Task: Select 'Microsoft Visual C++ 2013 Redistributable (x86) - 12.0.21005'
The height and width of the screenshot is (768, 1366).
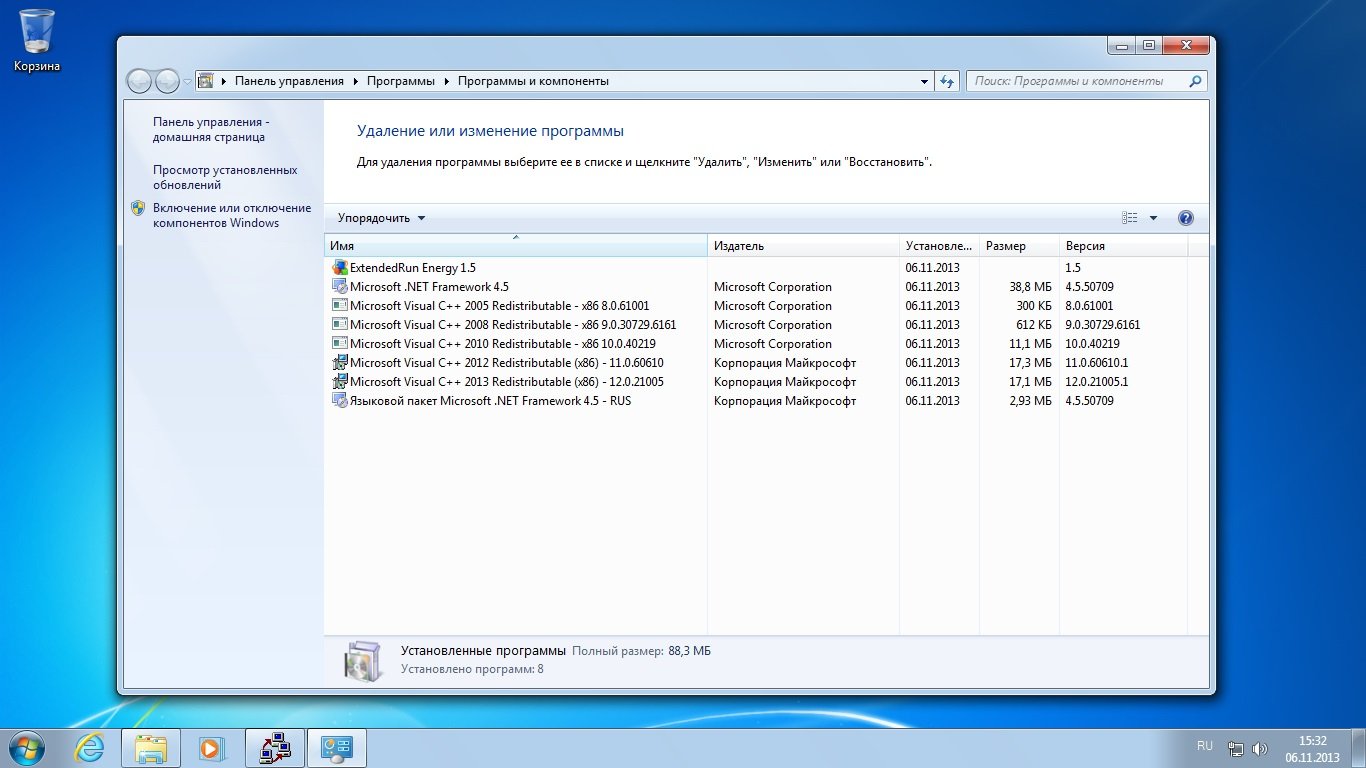Action: tap(507, 382)
